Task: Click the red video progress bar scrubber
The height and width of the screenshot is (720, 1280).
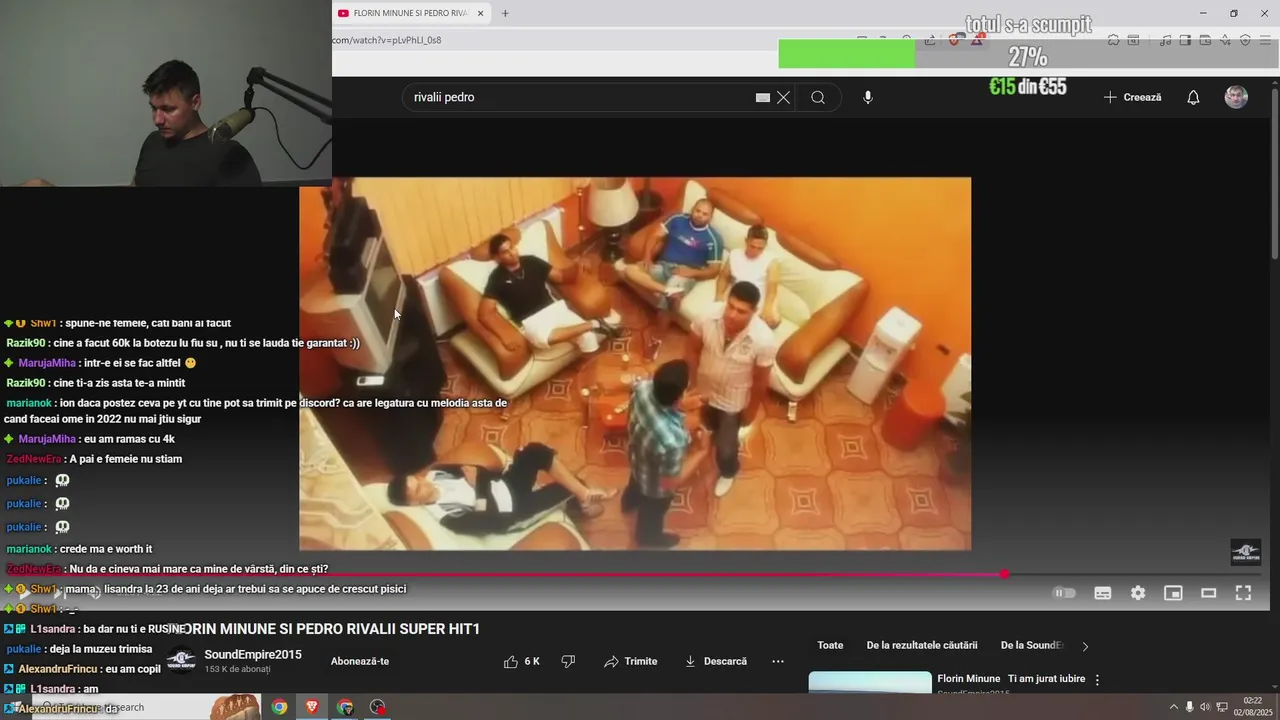Action: pos(1004,574)
